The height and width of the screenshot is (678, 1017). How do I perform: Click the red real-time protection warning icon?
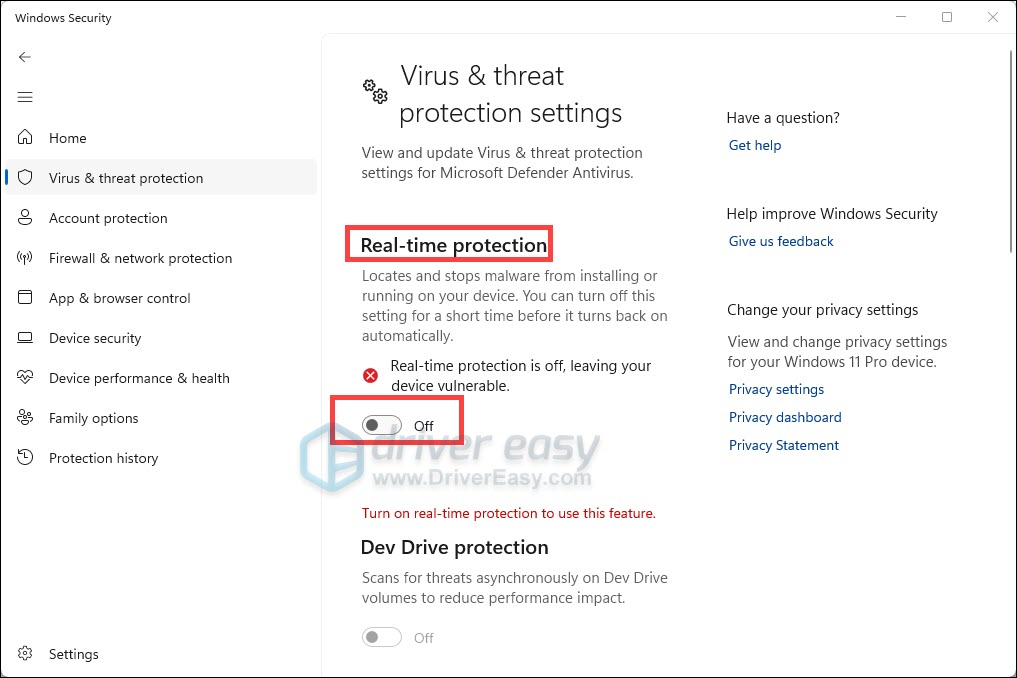(371, 375)
